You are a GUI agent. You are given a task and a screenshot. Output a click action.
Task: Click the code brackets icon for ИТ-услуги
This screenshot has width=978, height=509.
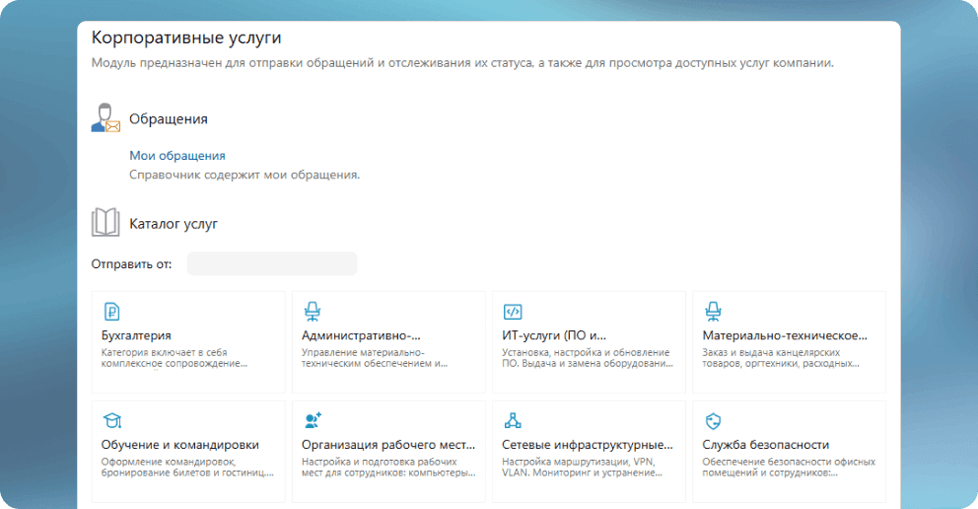(x=512, y=311)
